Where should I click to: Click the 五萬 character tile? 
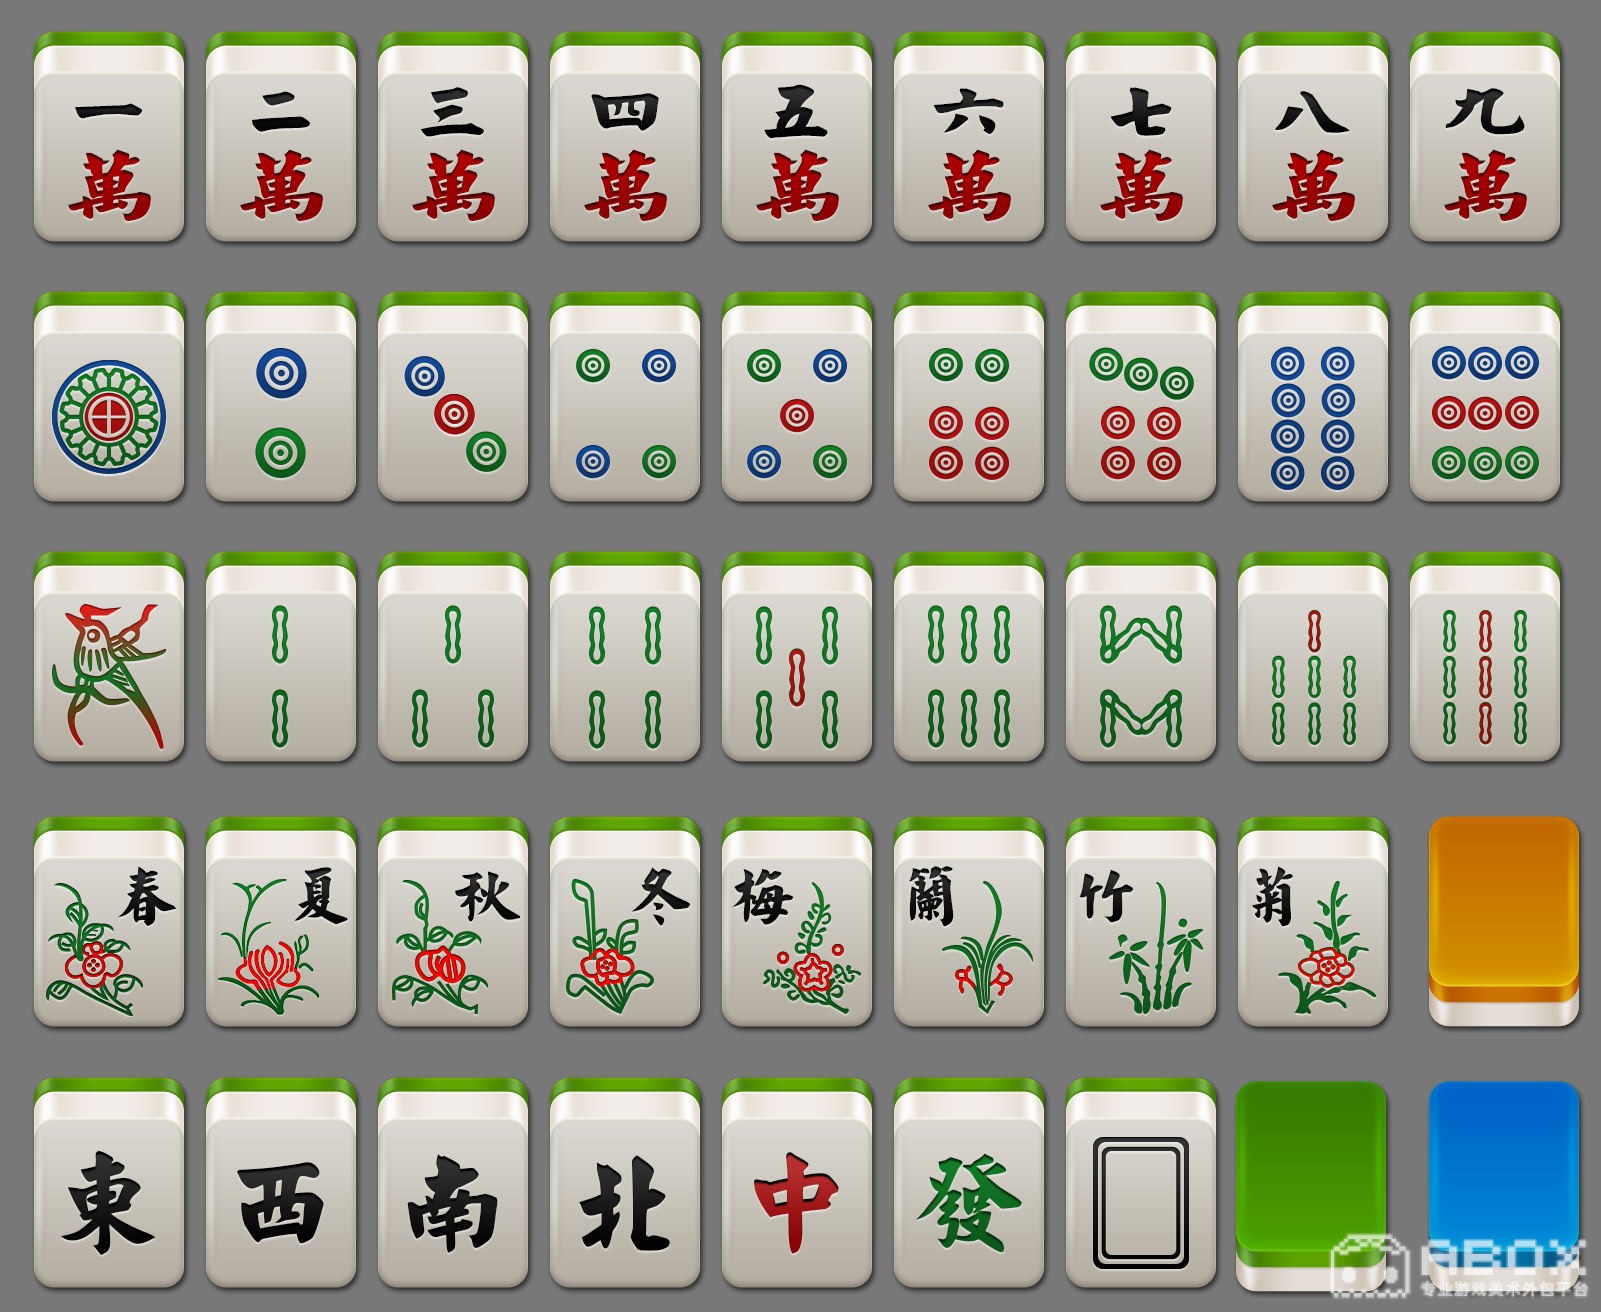[x=797, y=136]
